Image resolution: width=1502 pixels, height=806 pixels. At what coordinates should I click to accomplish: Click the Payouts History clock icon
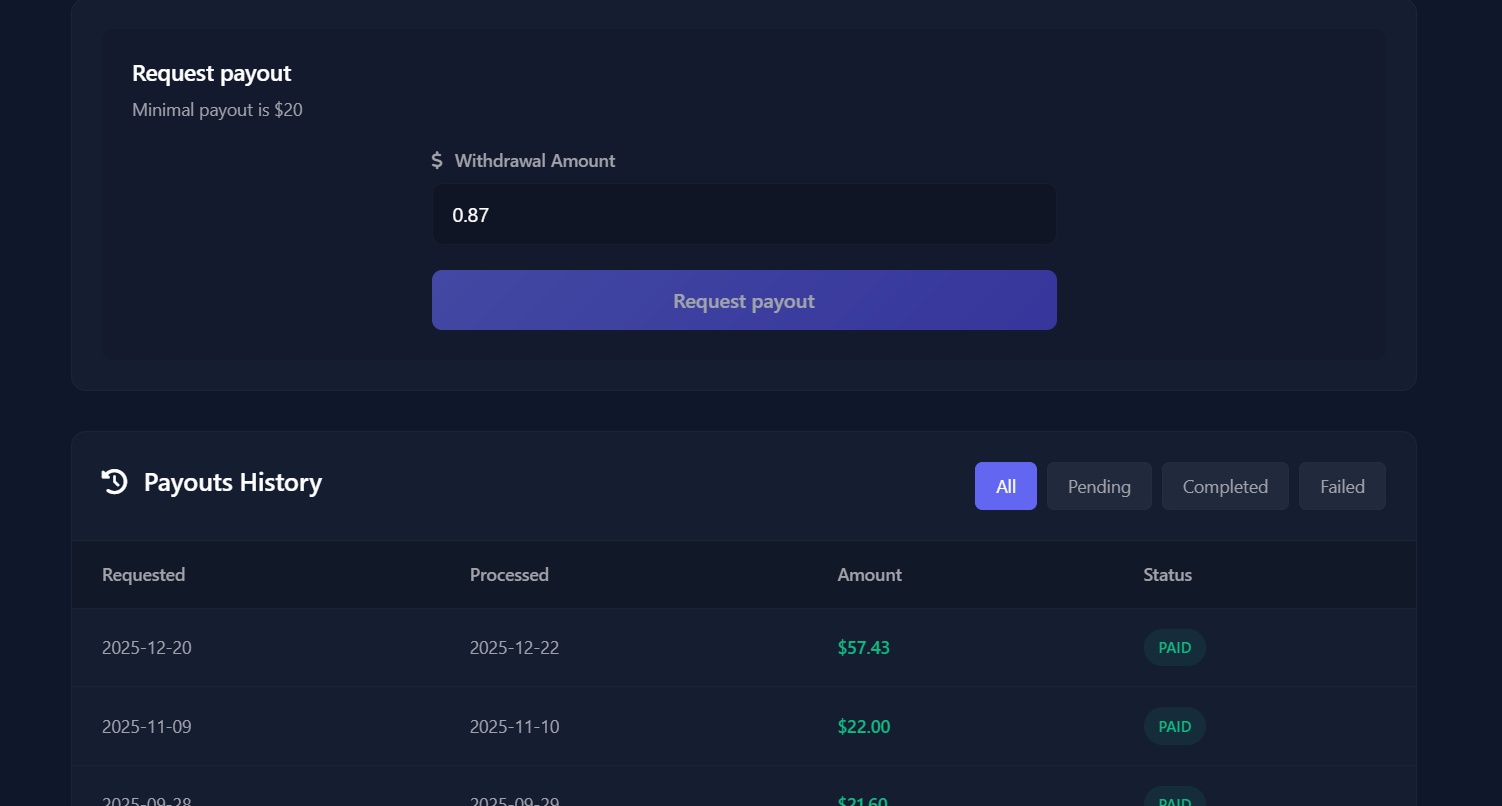click(115, 482)
